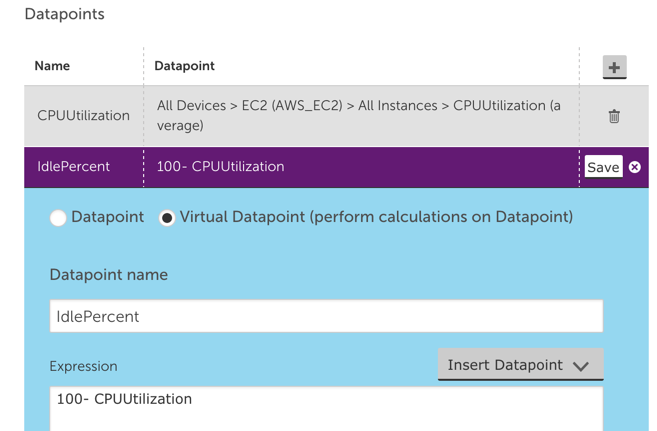Click into the Expression text area
Image resolution: width=657 pixels, height=431 pixels.
(x=326, y=409)
